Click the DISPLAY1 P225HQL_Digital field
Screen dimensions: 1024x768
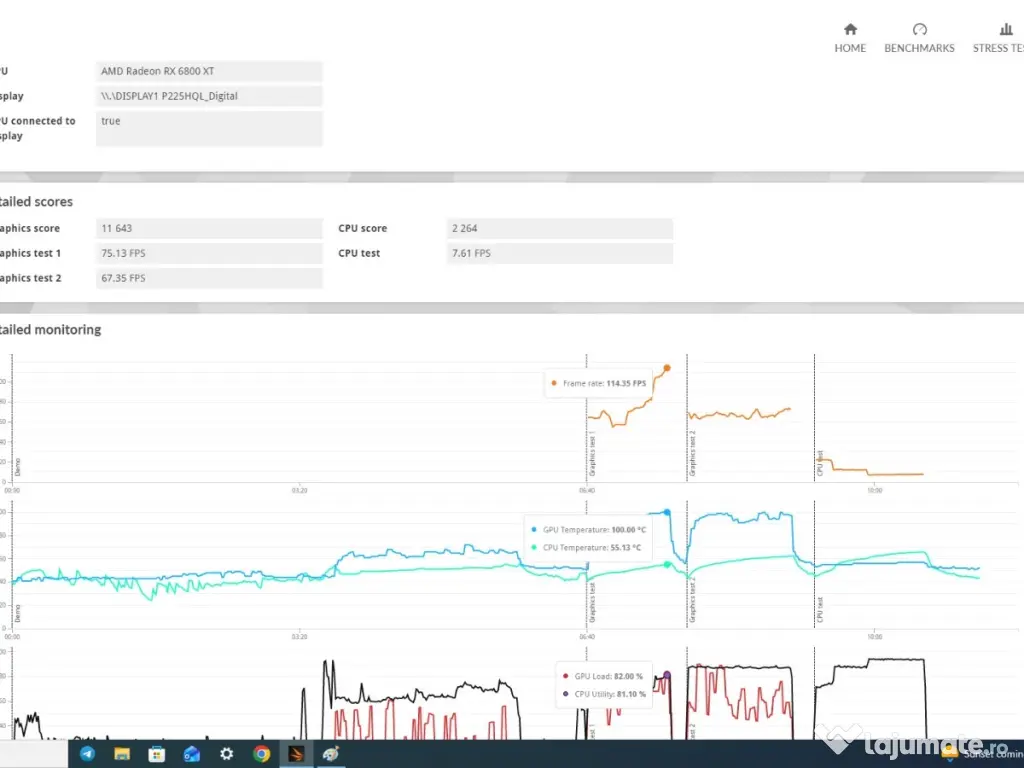coord(209,96)
